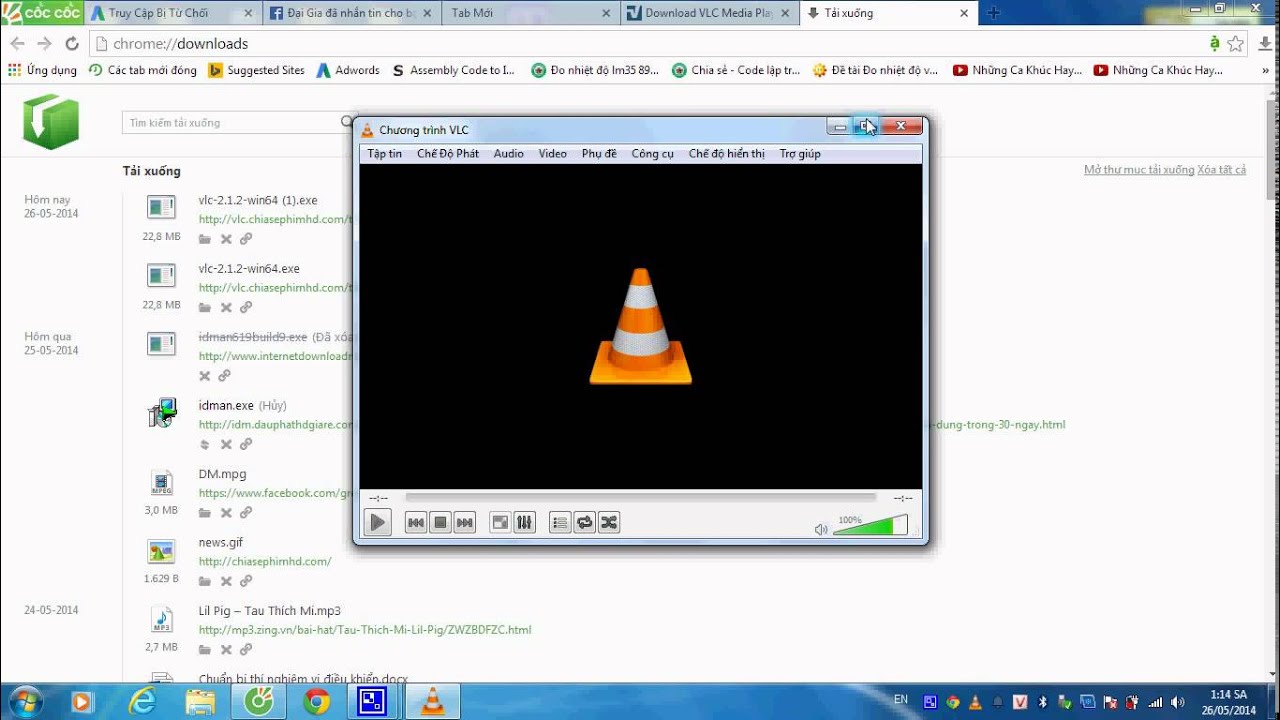This screenshot has height=720, width=1280.
Task: Open VLC Phụ đề menu
Action: pyautogui.click(x=599, y=154)
